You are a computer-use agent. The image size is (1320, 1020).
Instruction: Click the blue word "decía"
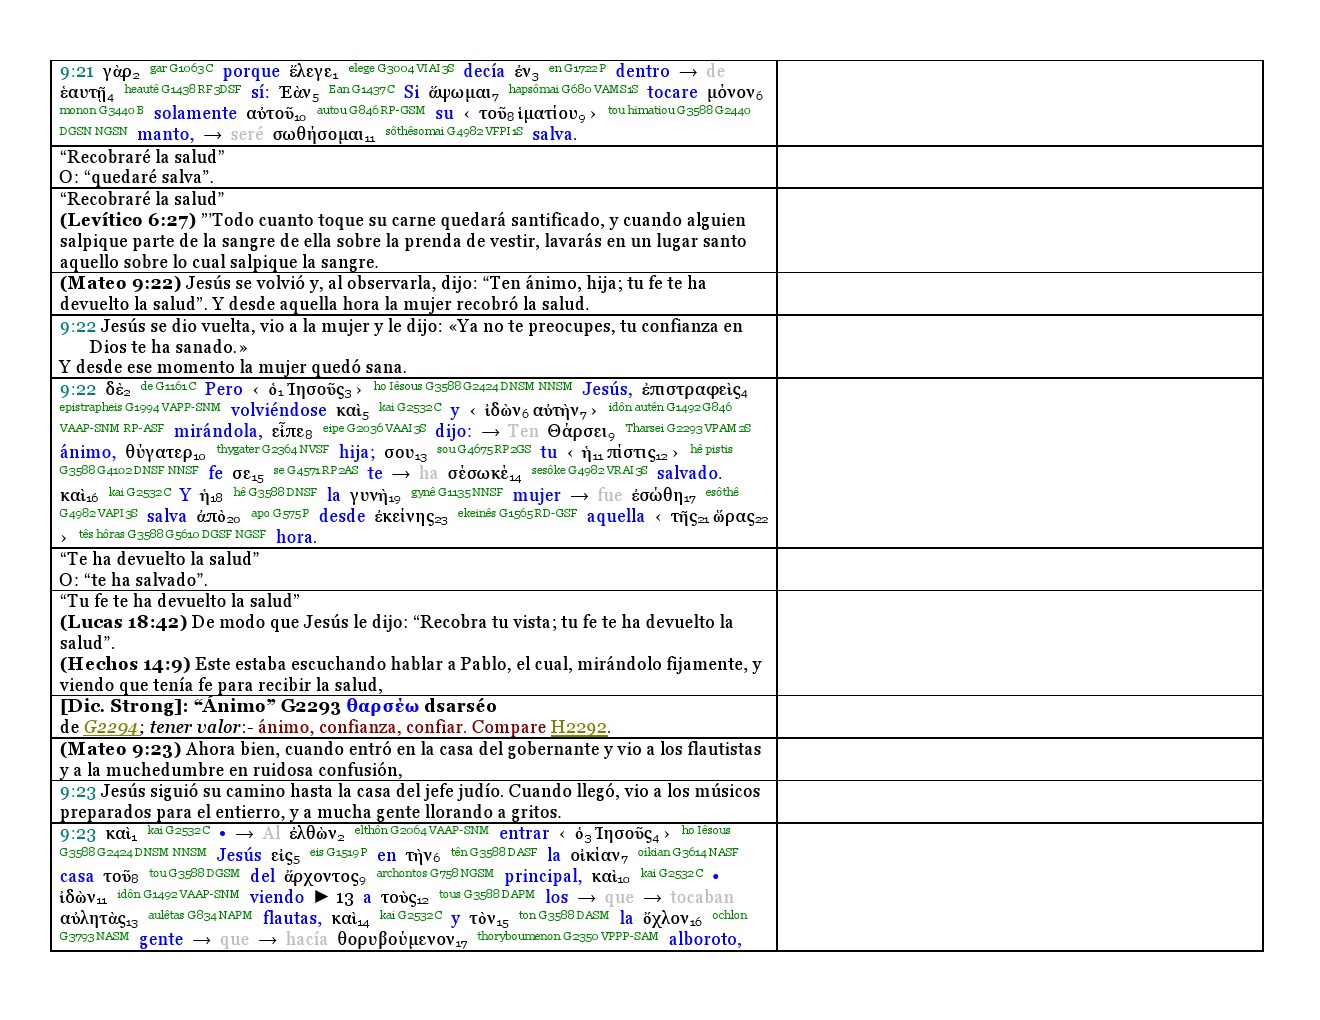click(x=484, y=72)
